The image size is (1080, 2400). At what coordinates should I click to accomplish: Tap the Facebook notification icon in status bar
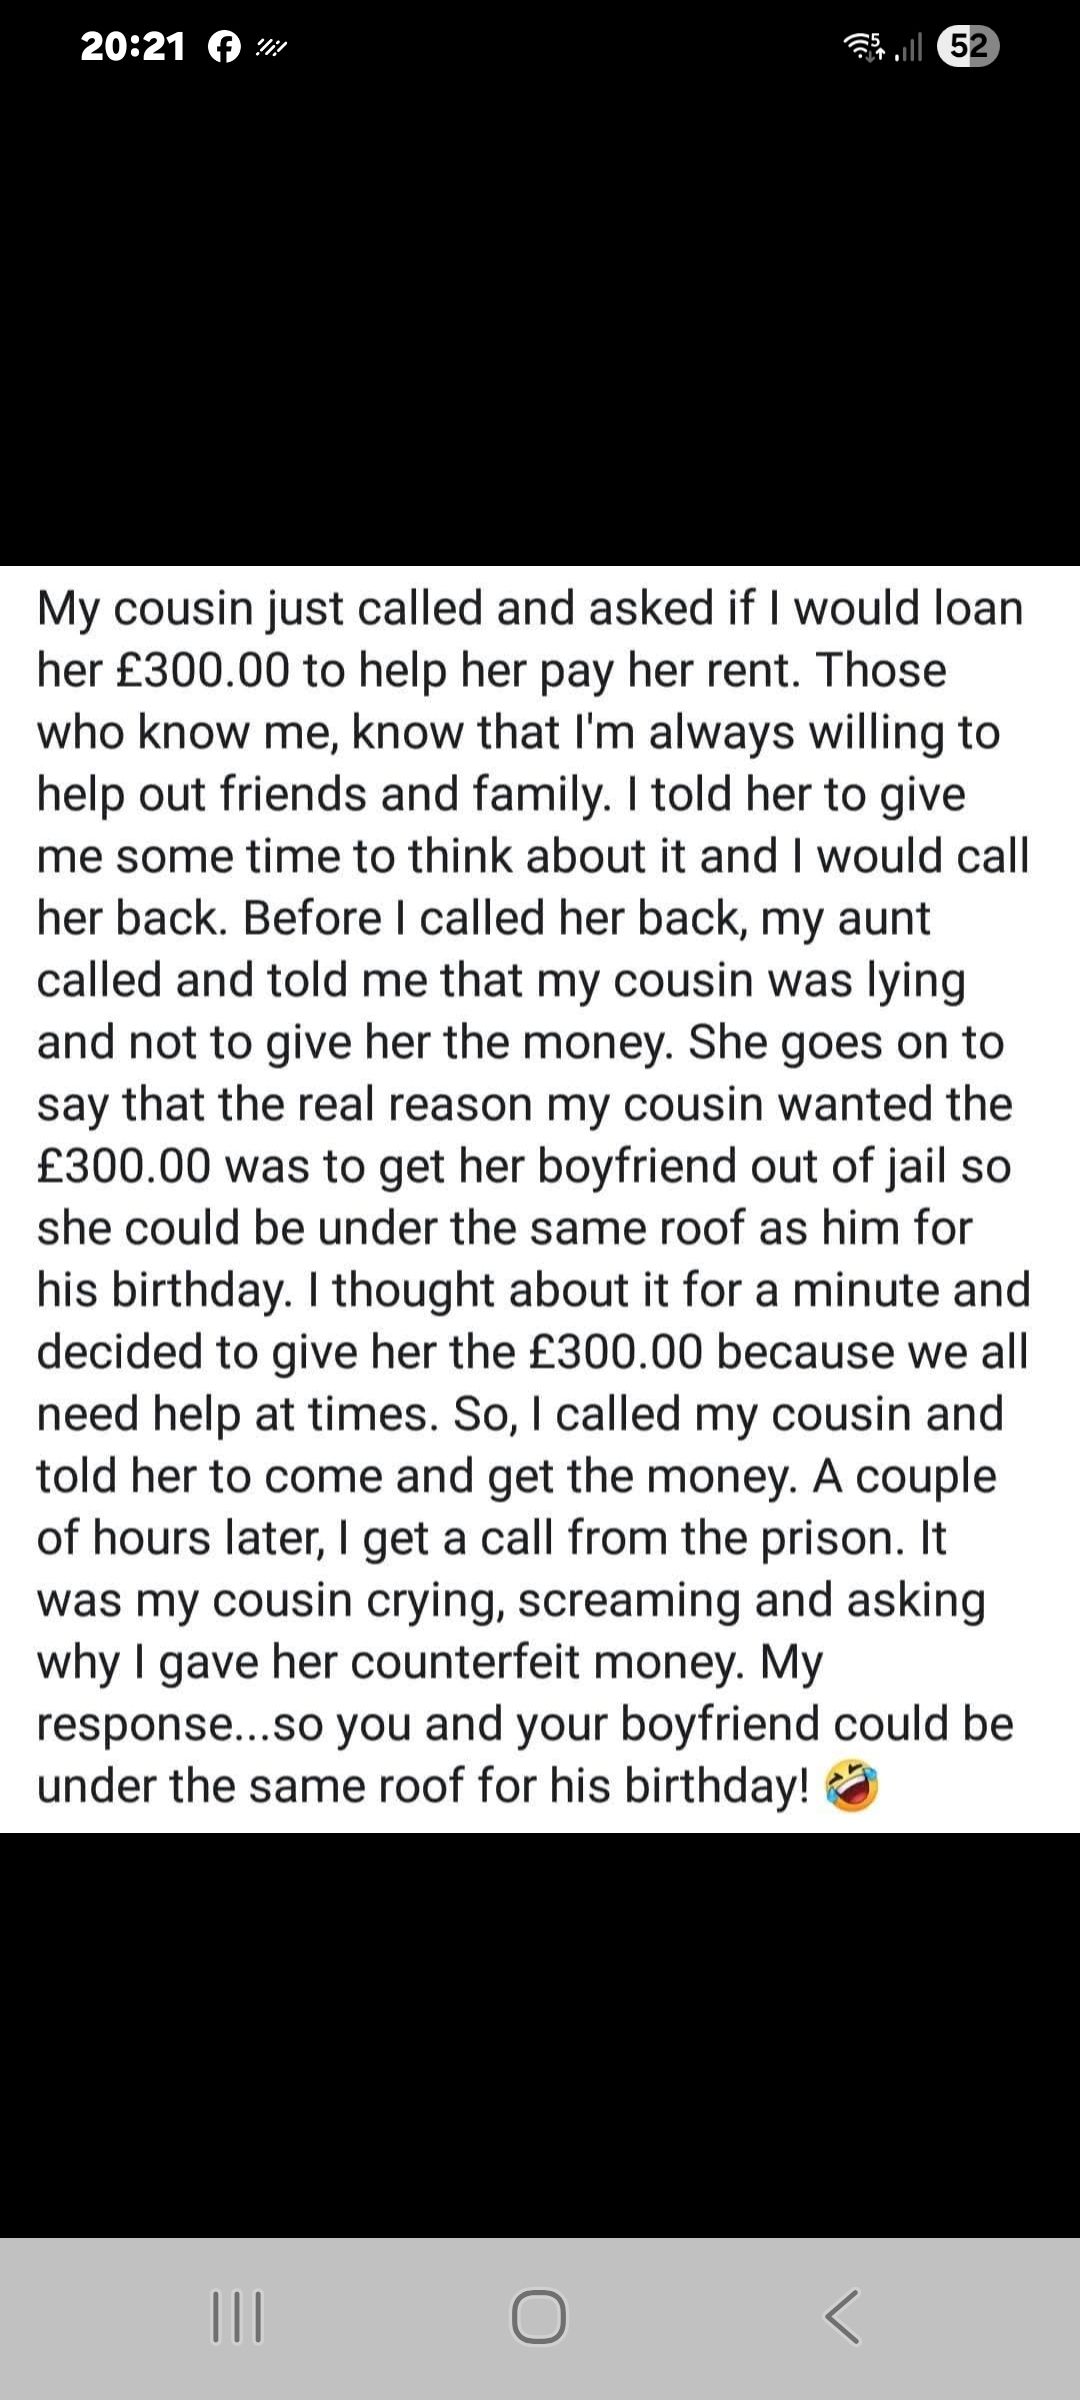click(225, 47)
